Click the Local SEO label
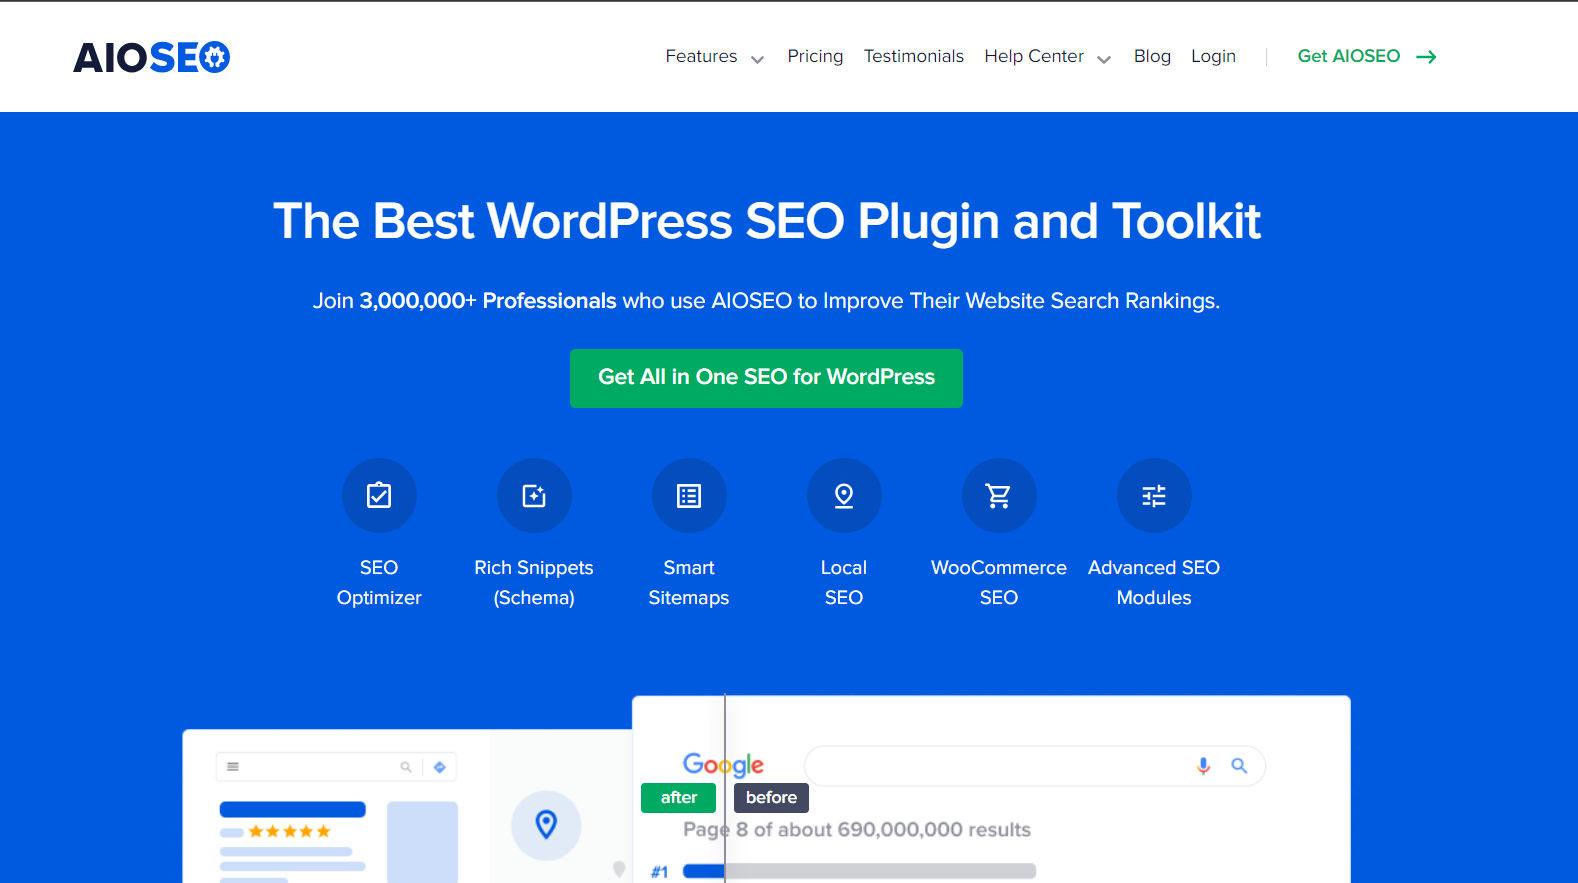The height and width of the screenshot is (883, 1578). [x=844, y=583]
